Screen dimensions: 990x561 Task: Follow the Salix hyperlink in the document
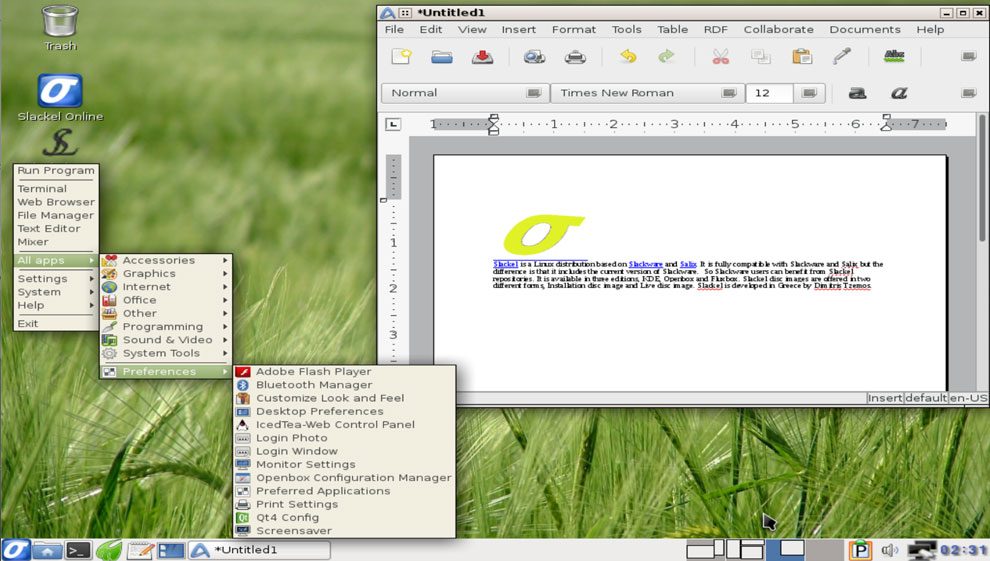point(688,264)
